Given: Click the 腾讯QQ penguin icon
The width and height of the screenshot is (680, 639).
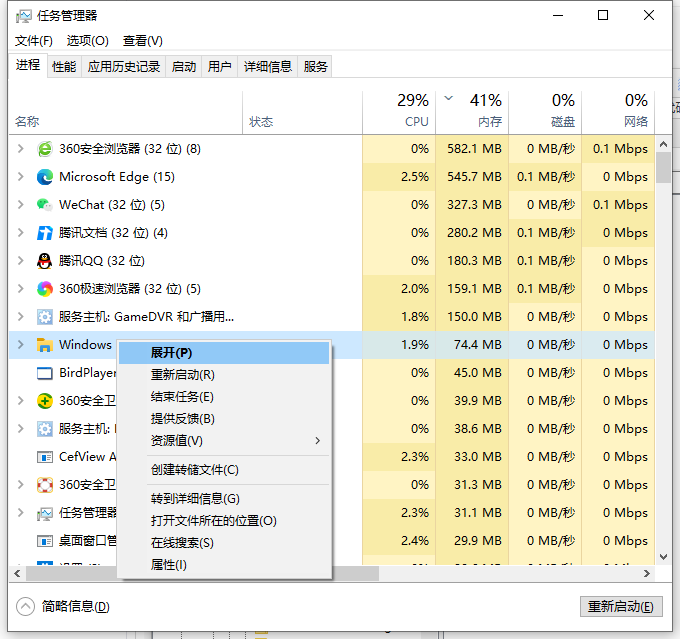Looking at the screenshot, I should [x=44, y=261].
